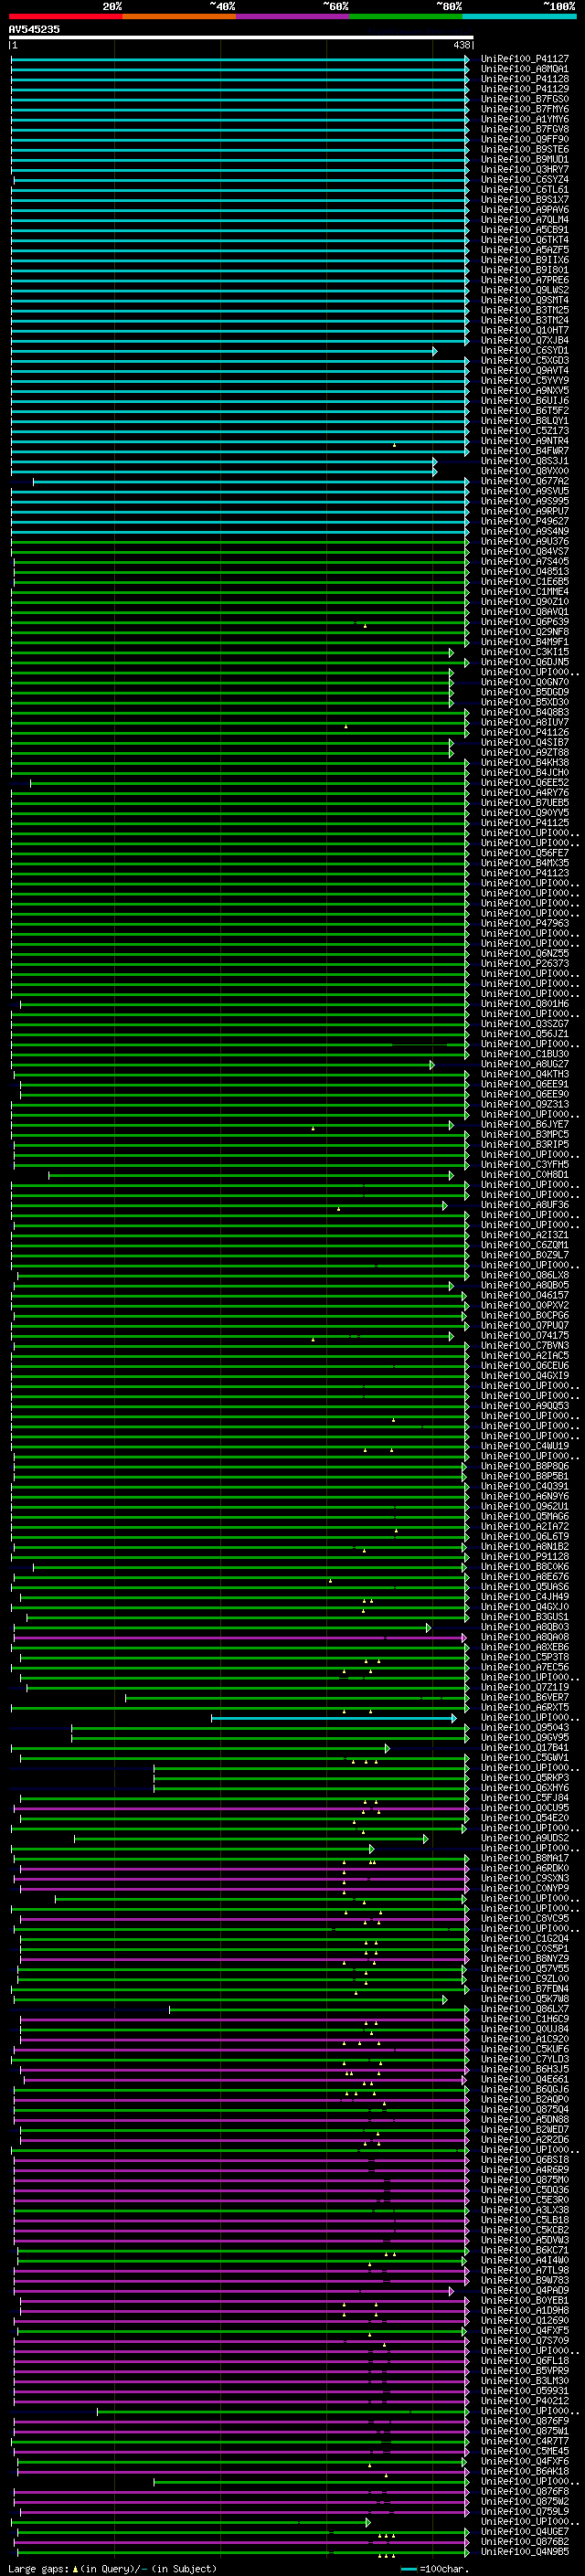Viewport: 585px width, 2576px height.
Task: Click the shortened cyan alignment bar for UniRef100_C6SYD1
Action: 224,351
